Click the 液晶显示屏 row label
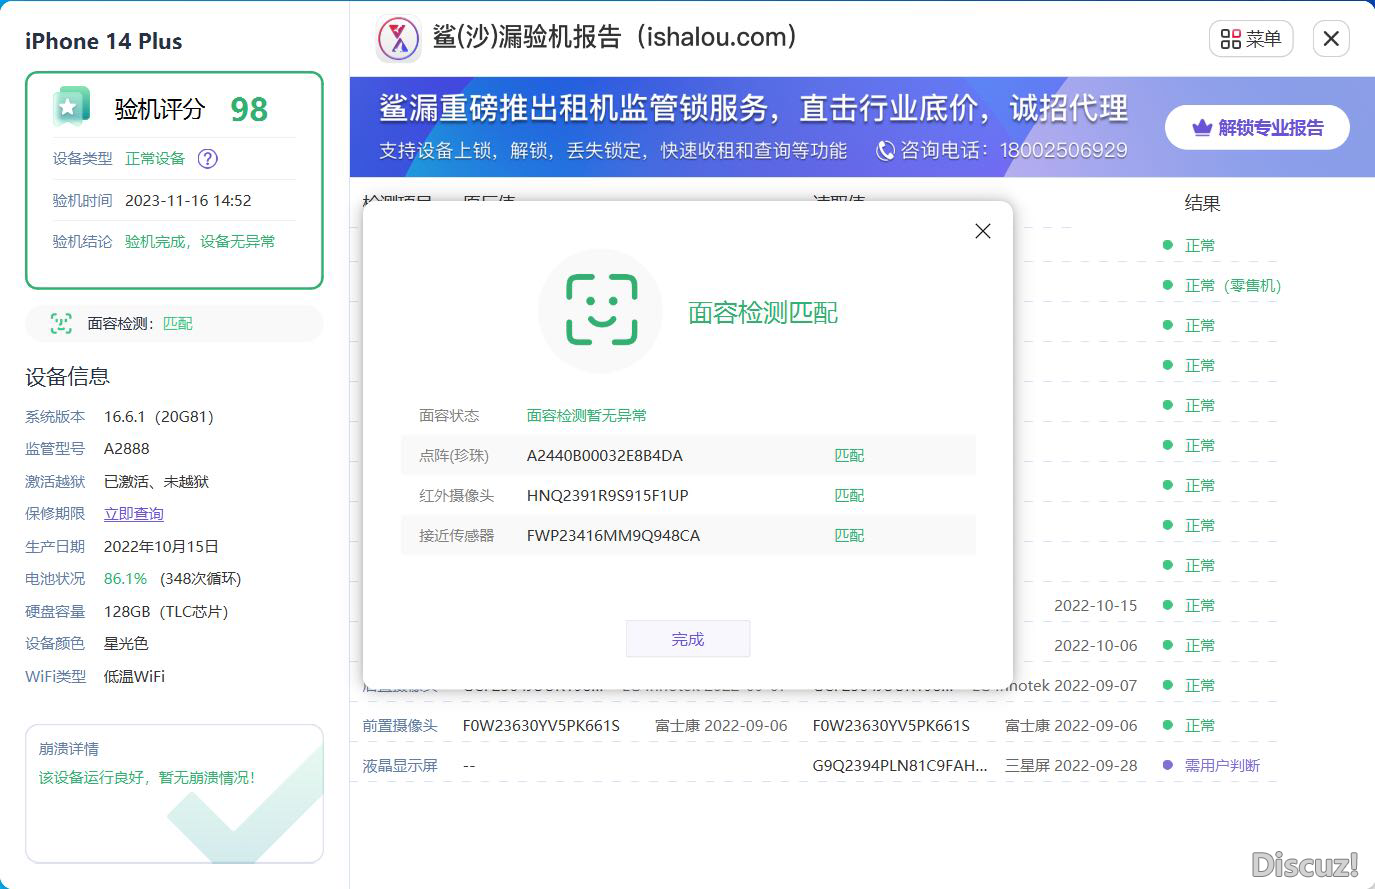1375x889 pixels. [400, 766]
